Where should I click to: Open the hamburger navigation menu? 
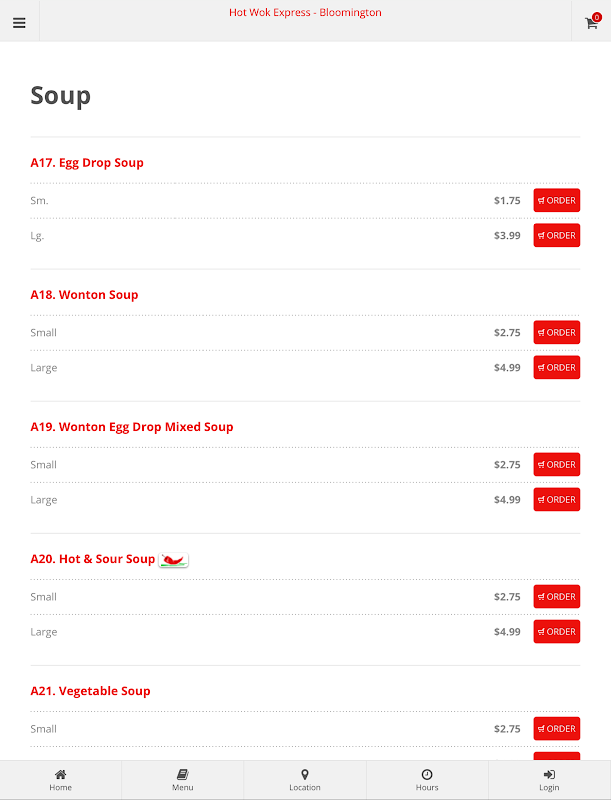click(19, 23)
